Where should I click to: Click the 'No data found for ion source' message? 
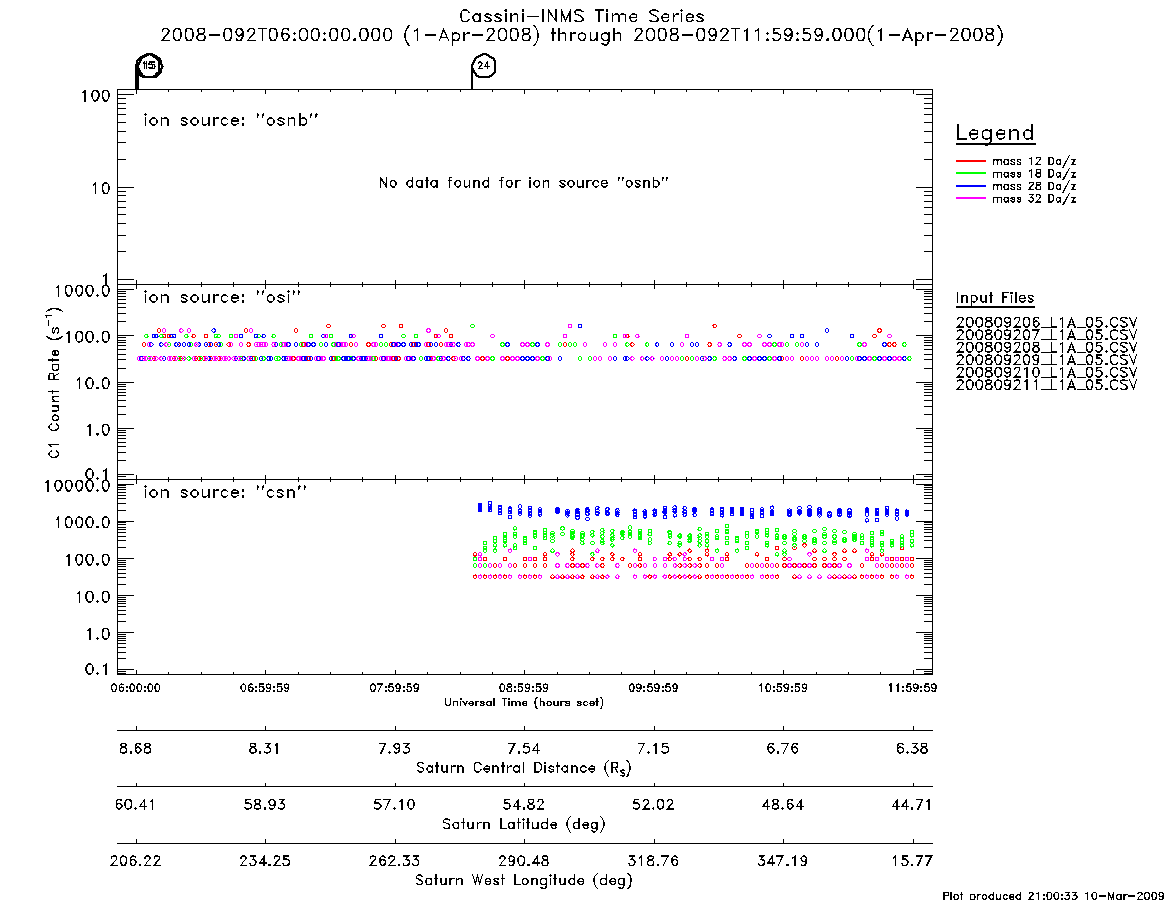coord(524,183)
